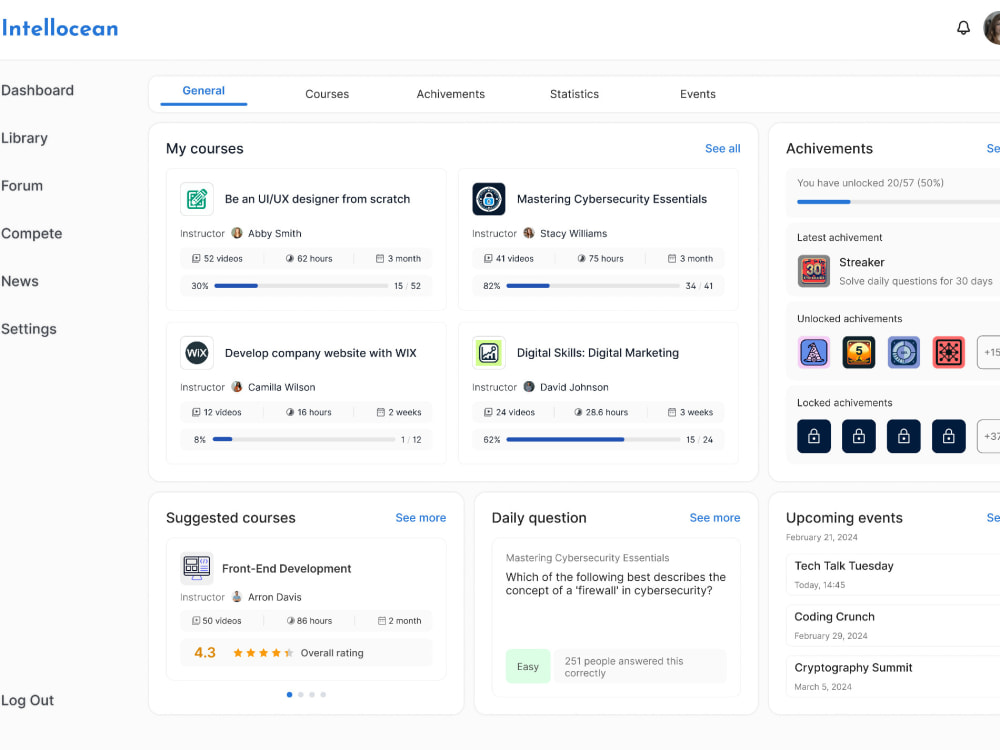Click the achievements unlocked 20/57 progress bar

898,202
